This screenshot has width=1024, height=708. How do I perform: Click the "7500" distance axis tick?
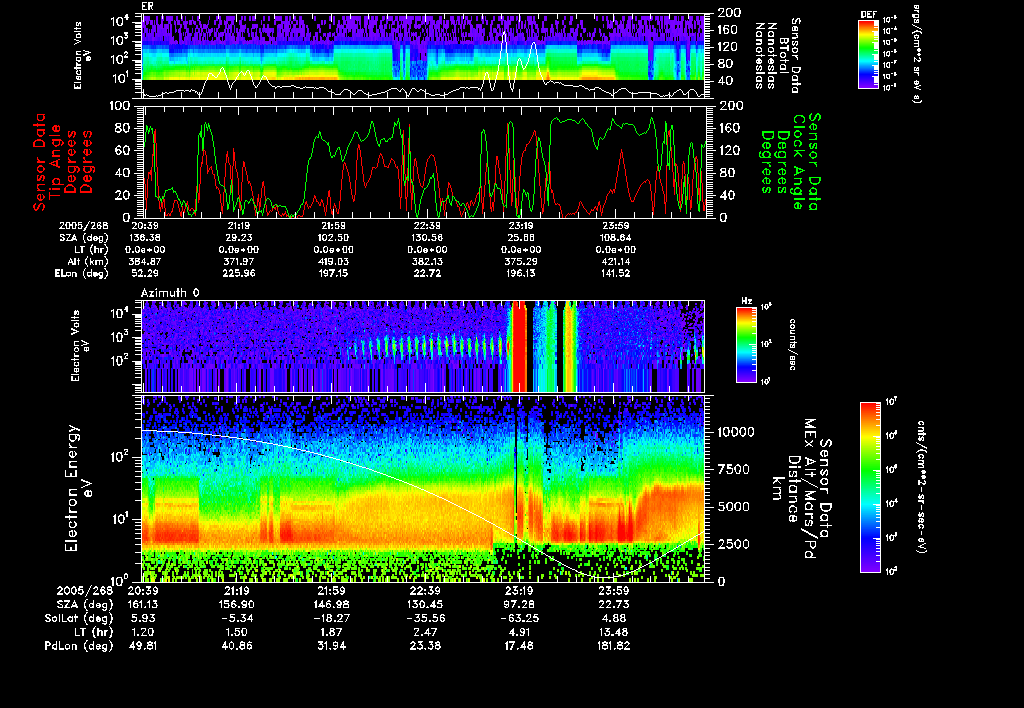point(733,470)
